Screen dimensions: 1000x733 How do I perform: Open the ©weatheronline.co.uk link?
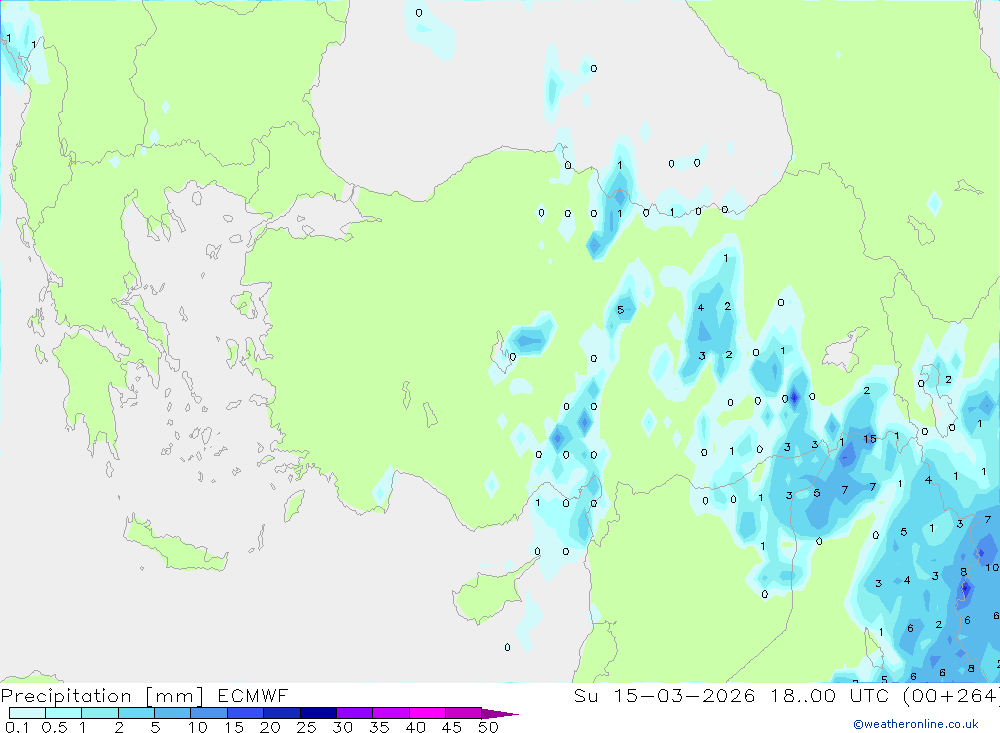pyautogui.click(x=916, y=724)
